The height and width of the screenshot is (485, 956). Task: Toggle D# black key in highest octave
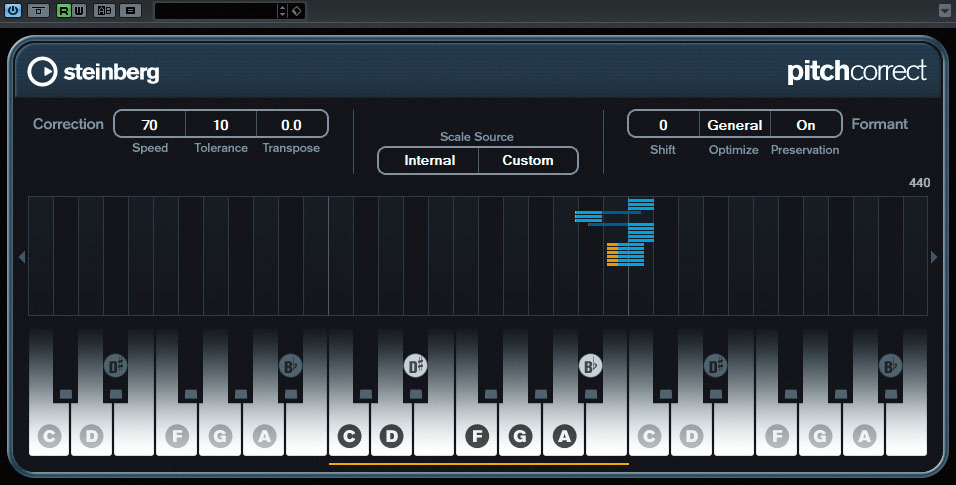(x=715, y=365)
